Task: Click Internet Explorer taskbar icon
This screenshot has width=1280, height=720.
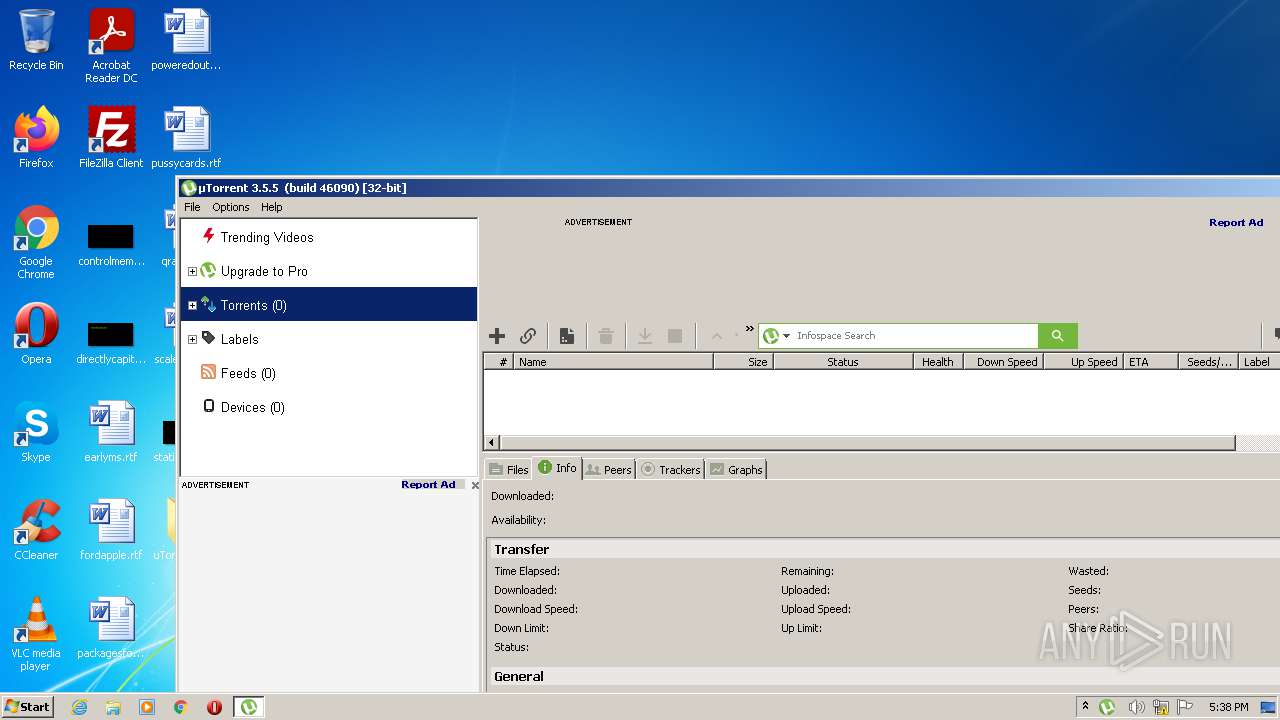Action: pyautogui.click(x=79, y=707)
